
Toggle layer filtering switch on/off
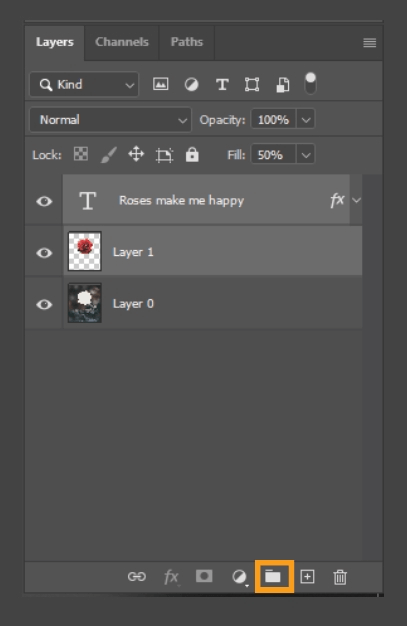pyautogui.click(x=310, y=83)
